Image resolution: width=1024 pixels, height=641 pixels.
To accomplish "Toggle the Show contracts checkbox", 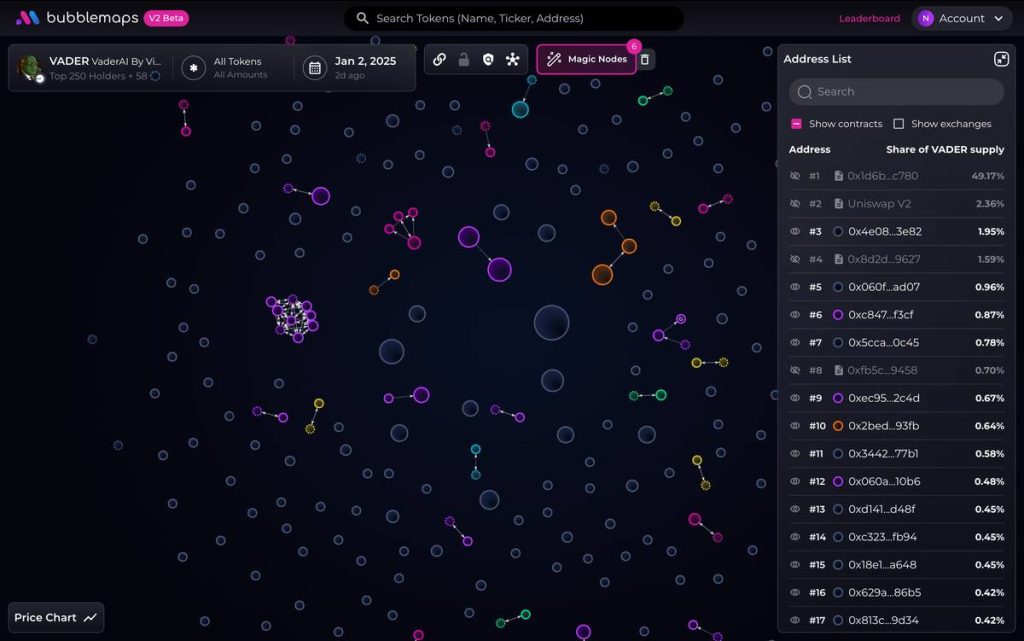I will pos(796,124).
